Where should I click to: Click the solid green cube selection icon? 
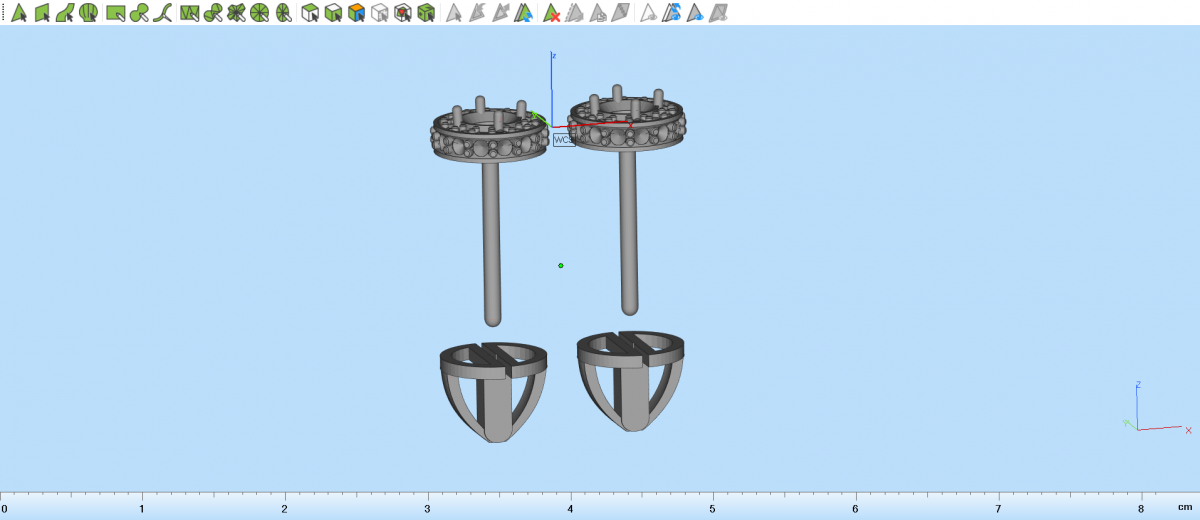426,13
